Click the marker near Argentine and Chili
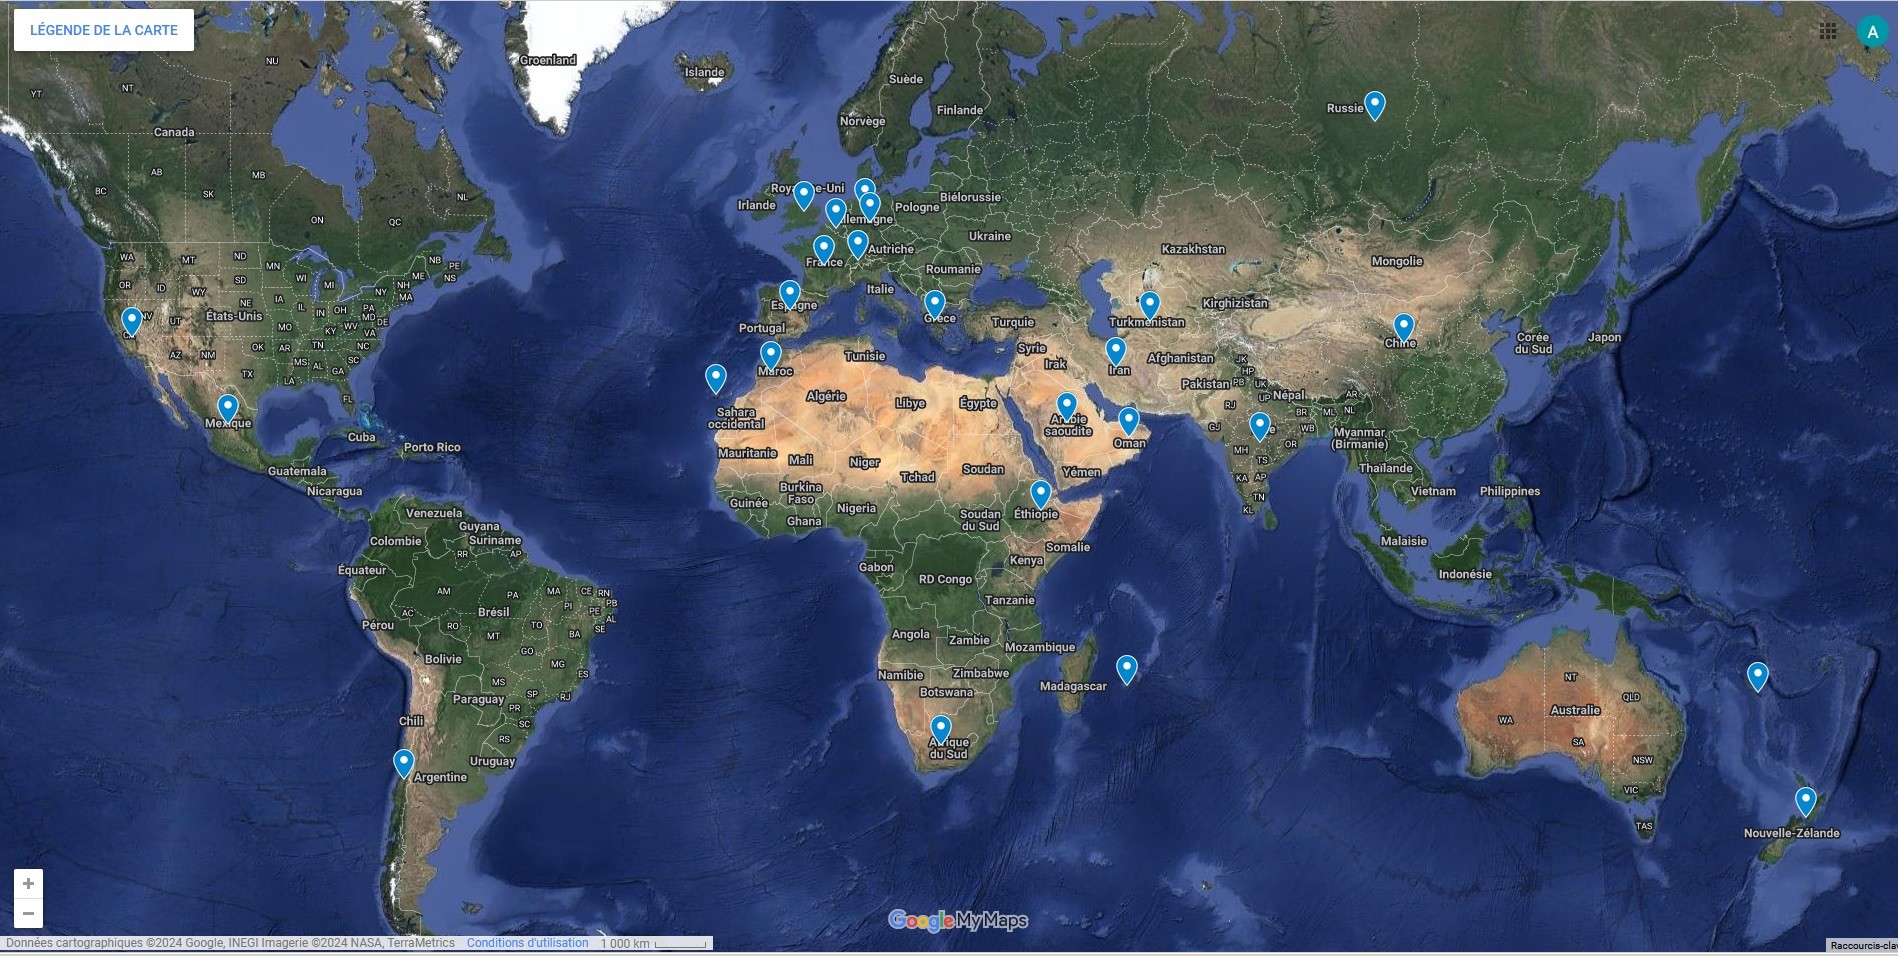The height and width of the screenshot is (956, 1898). click(x=403, y=762)
